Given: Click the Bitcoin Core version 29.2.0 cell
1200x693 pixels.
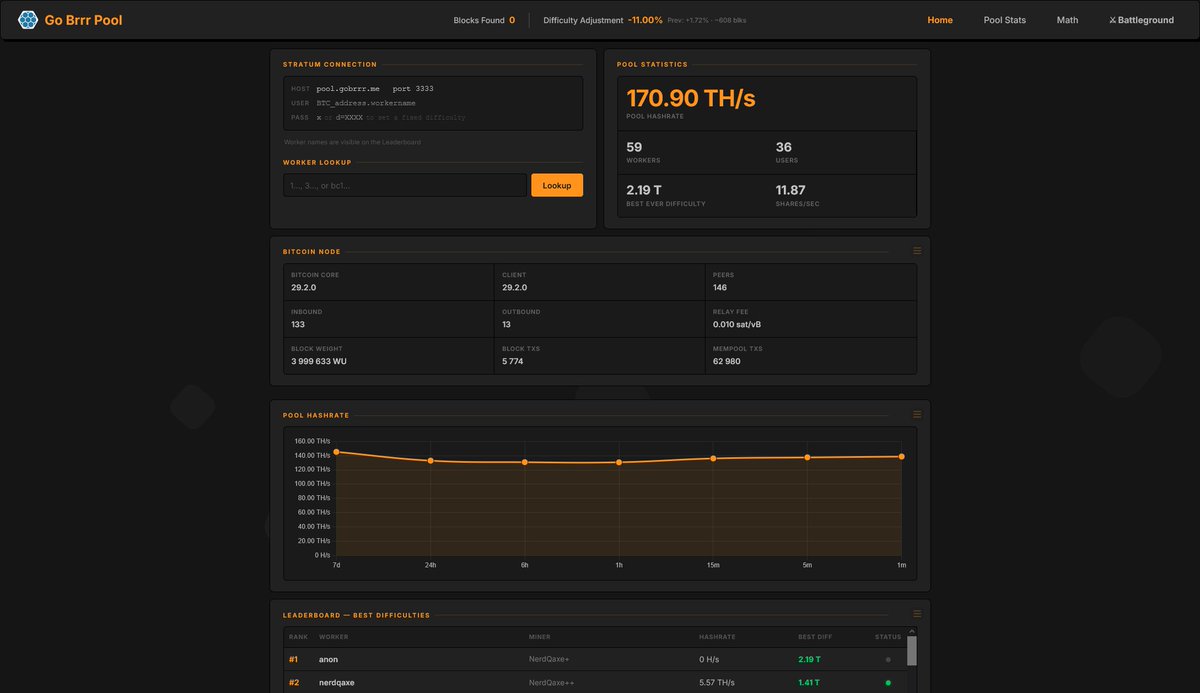Looking at the screenshot, I should [388, 282].
